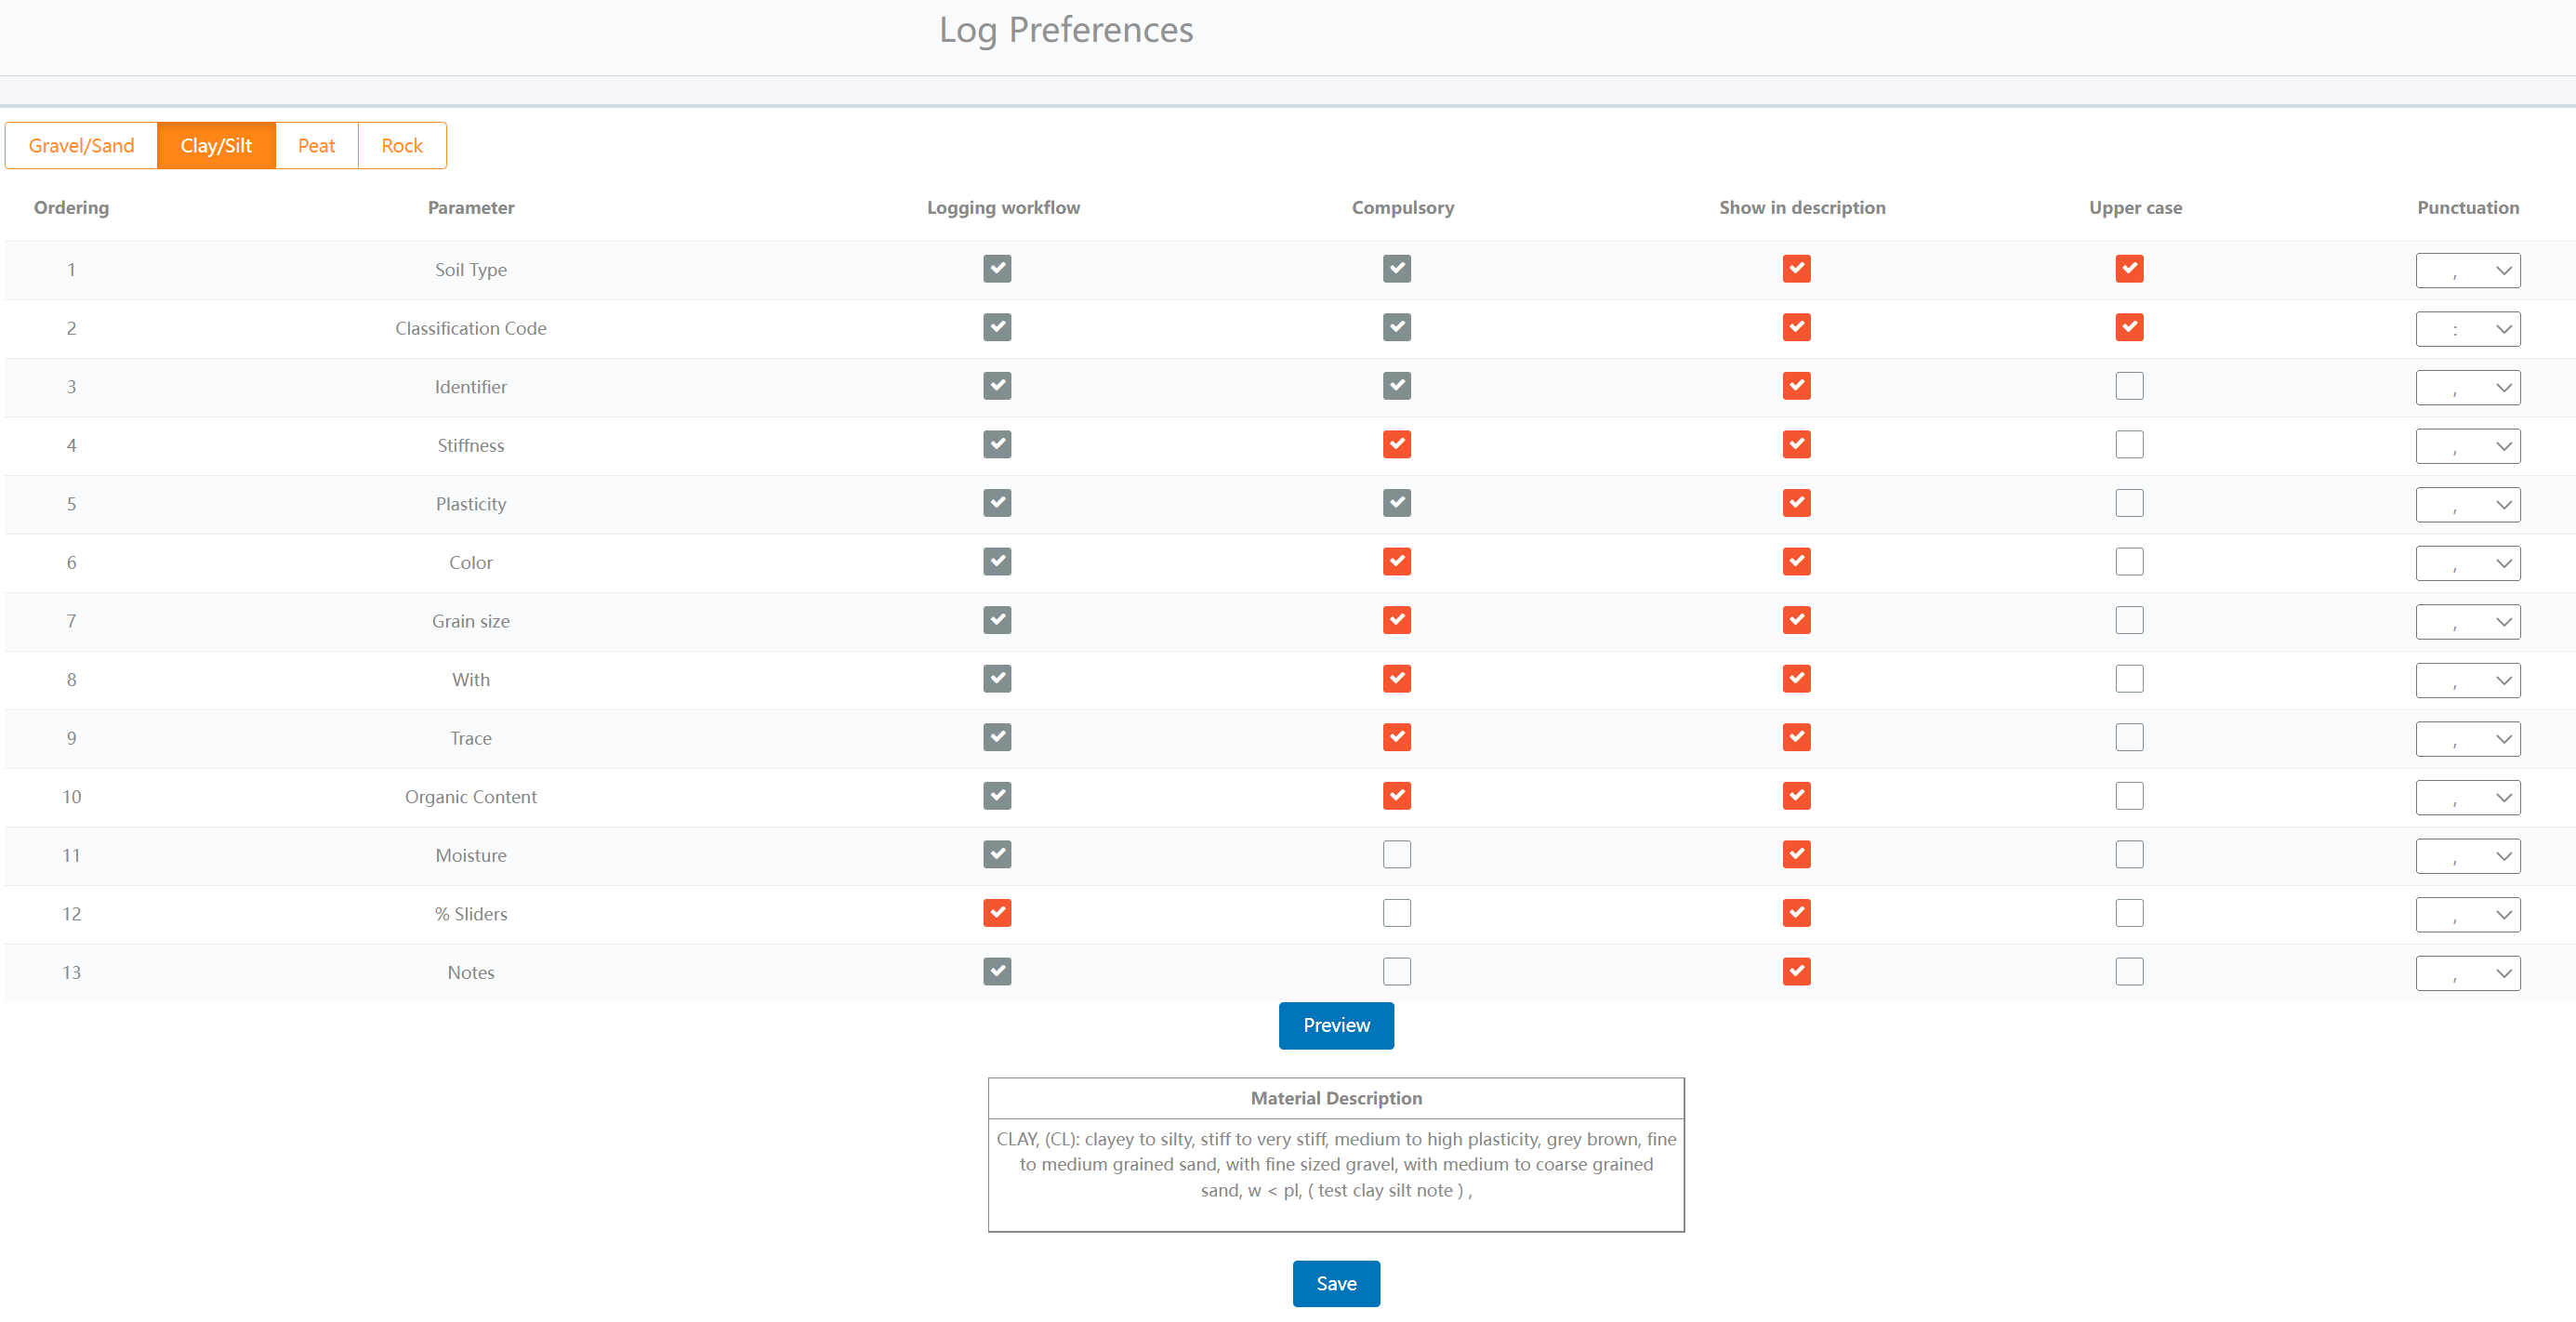The height and width of the screenshot is (1322, 2576).
Task: Disable Show in description for Organic Content
Action: (x=1796, y=796)
